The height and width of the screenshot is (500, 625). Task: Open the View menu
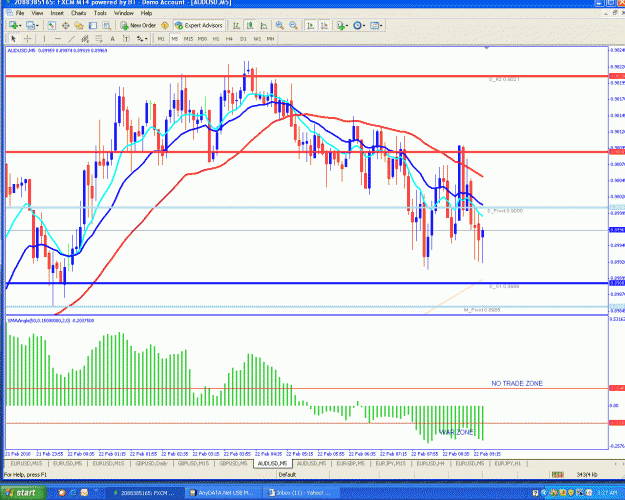[37, 13]
